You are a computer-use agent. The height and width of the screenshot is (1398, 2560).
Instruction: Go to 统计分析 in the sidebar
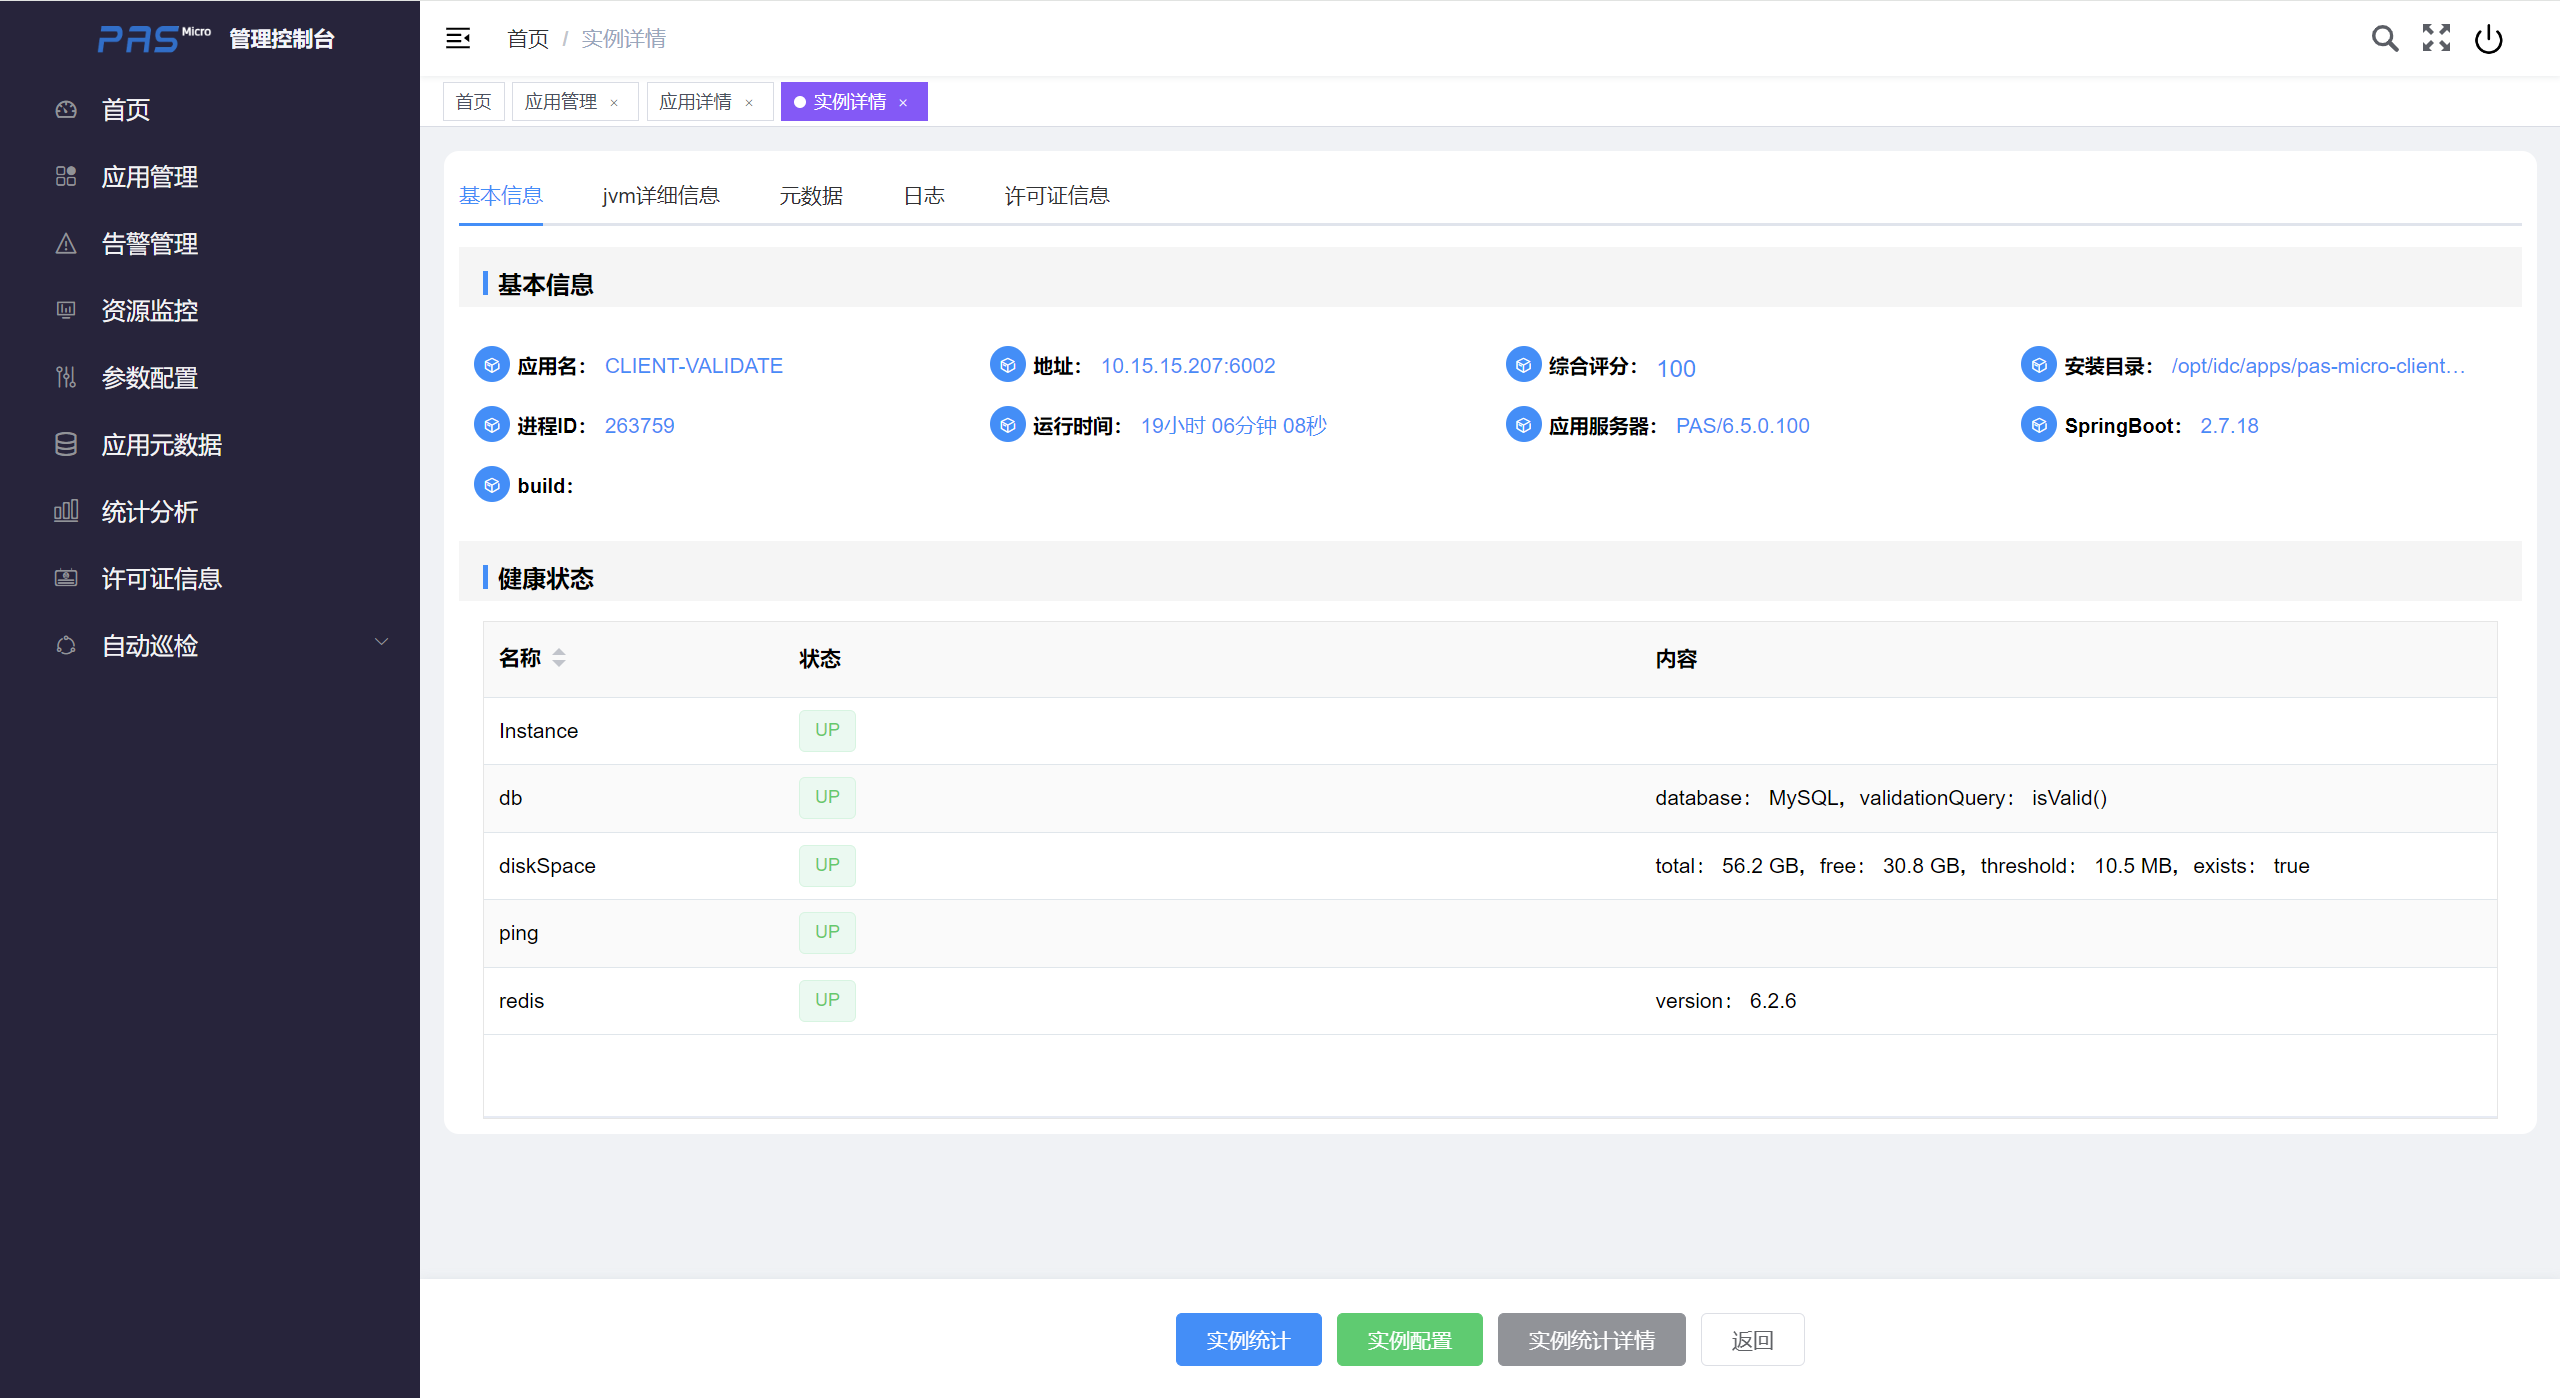point(150,512)
